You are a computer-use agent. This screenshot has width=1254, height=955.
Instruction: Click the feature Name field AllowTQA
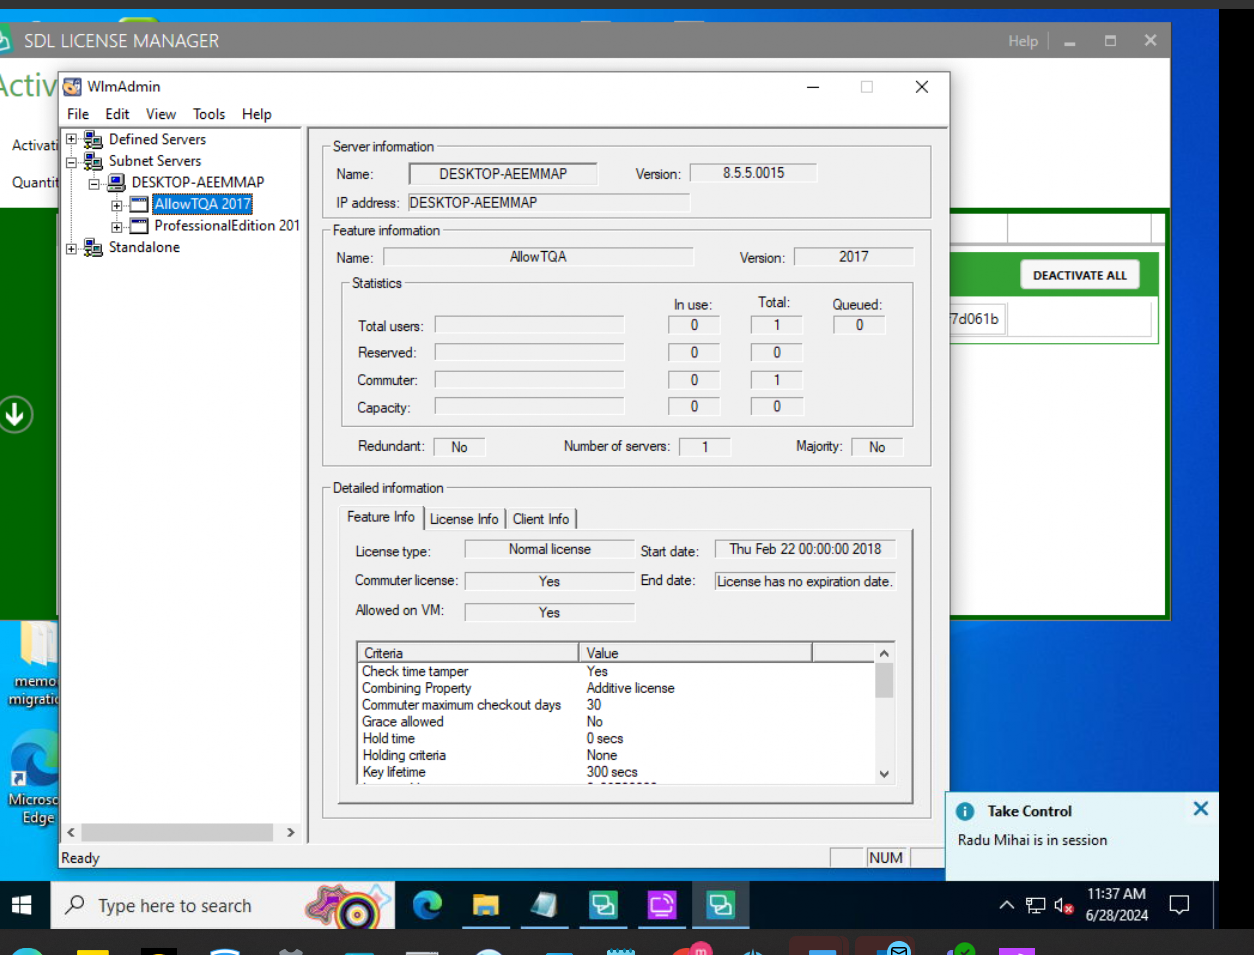pyautogui.click(x=538, y=257)
